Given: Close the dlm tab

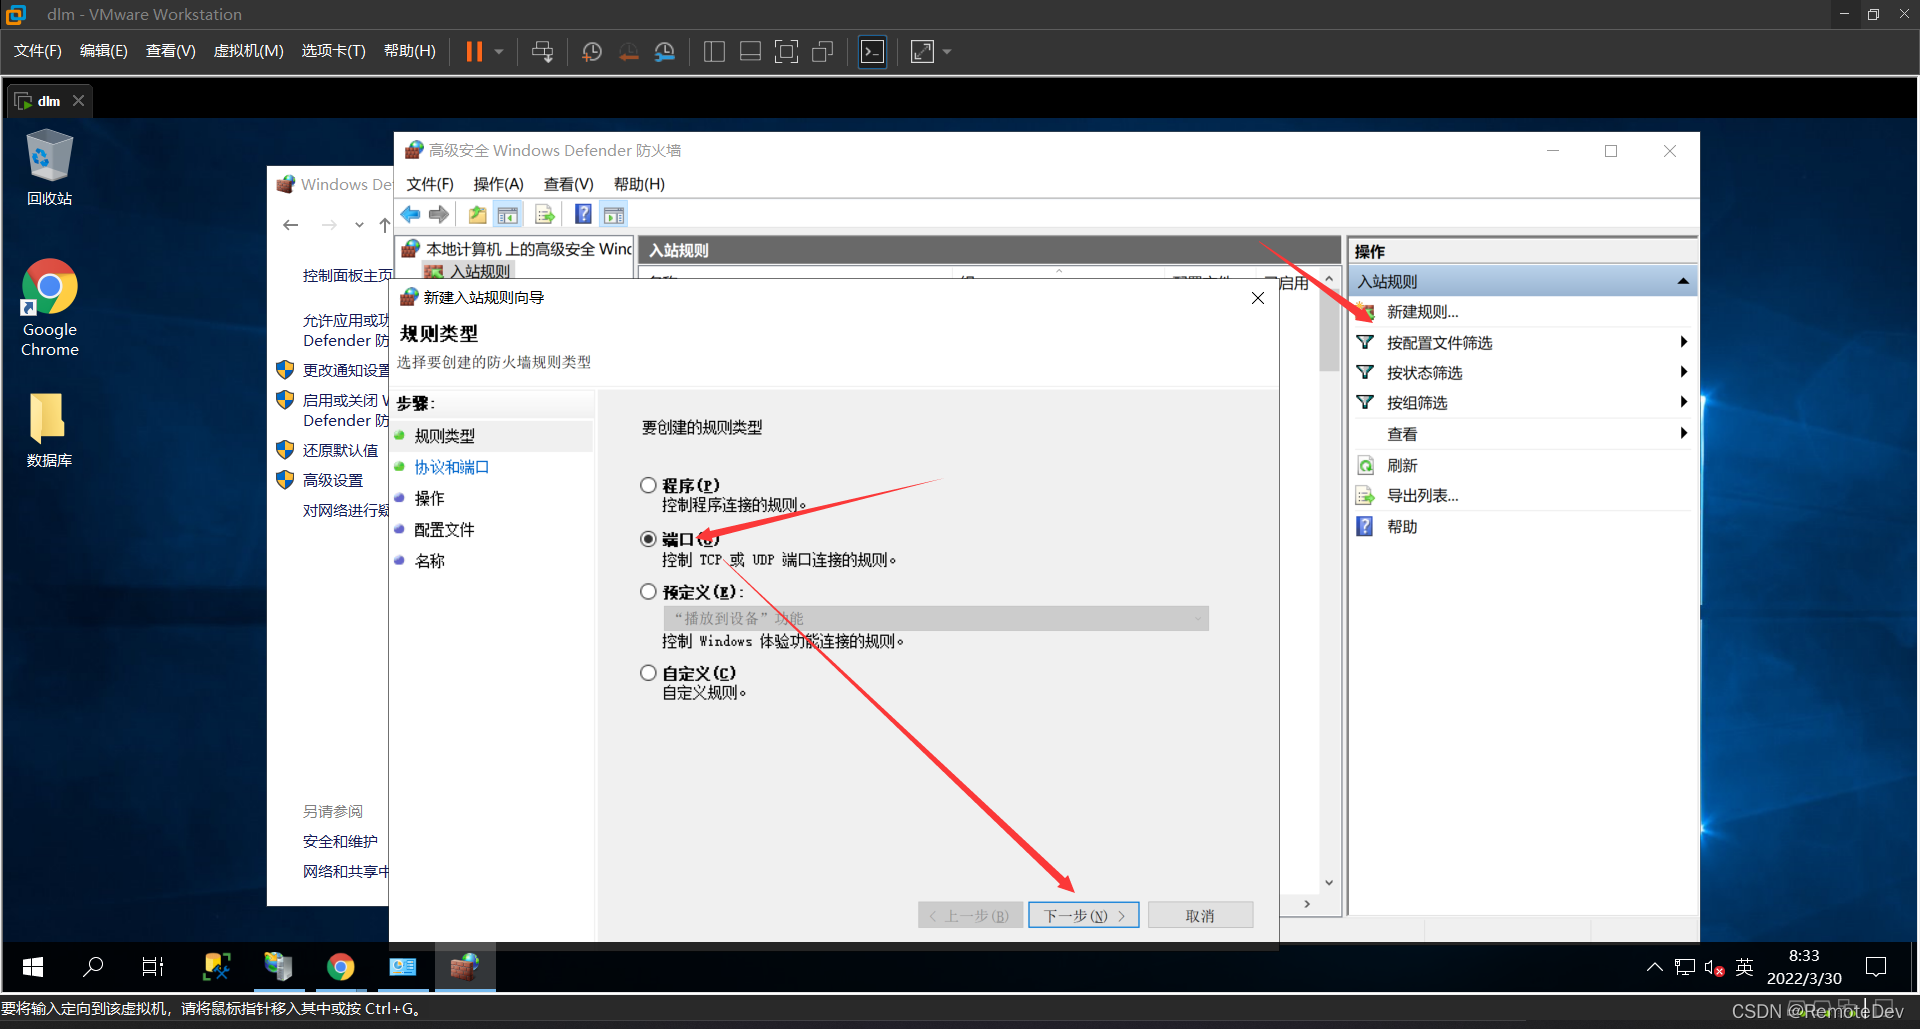Looking at the screenshot, I should [79, 101].
